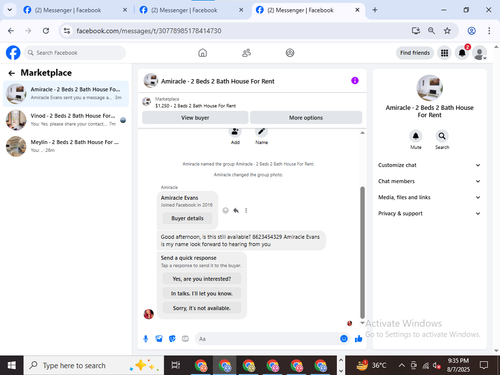The width and height of the screenshot is (500, 375).
Task: Click the View buyer button
Action: pyautogui.click(x=195, y=118)
